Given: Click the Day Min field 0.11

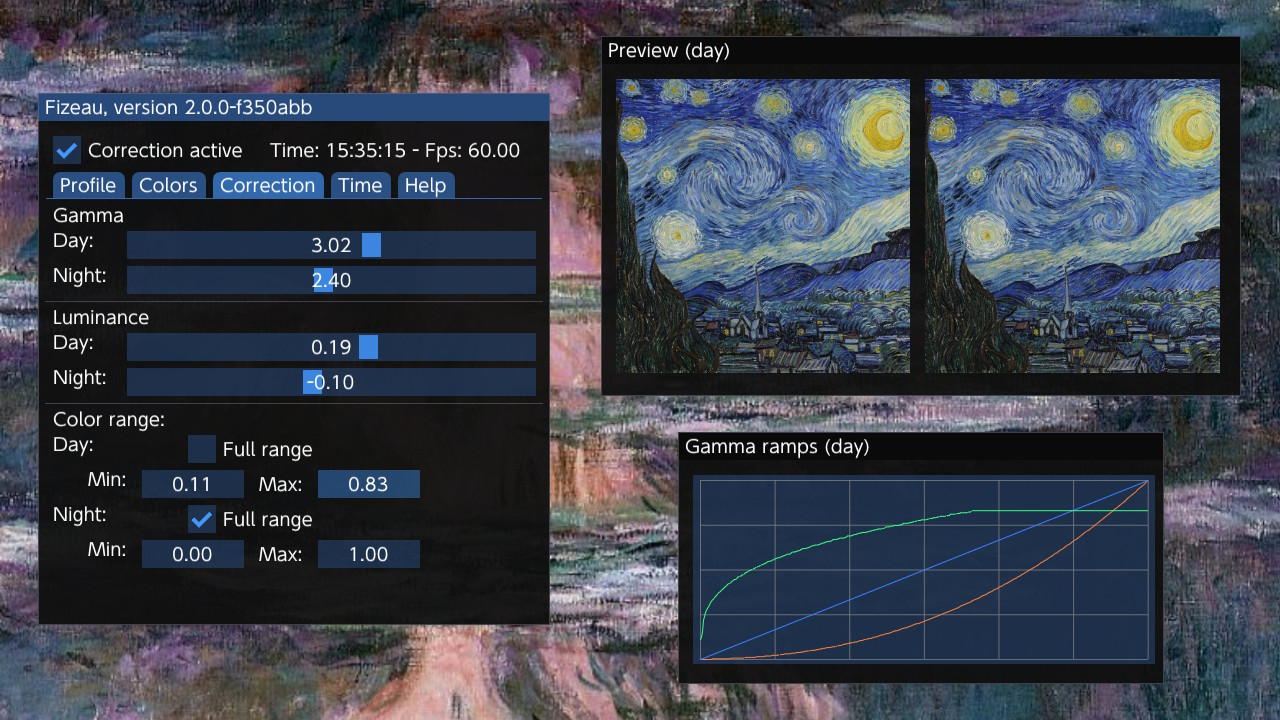Looking at the screenshot, I should tap(192, 484).
